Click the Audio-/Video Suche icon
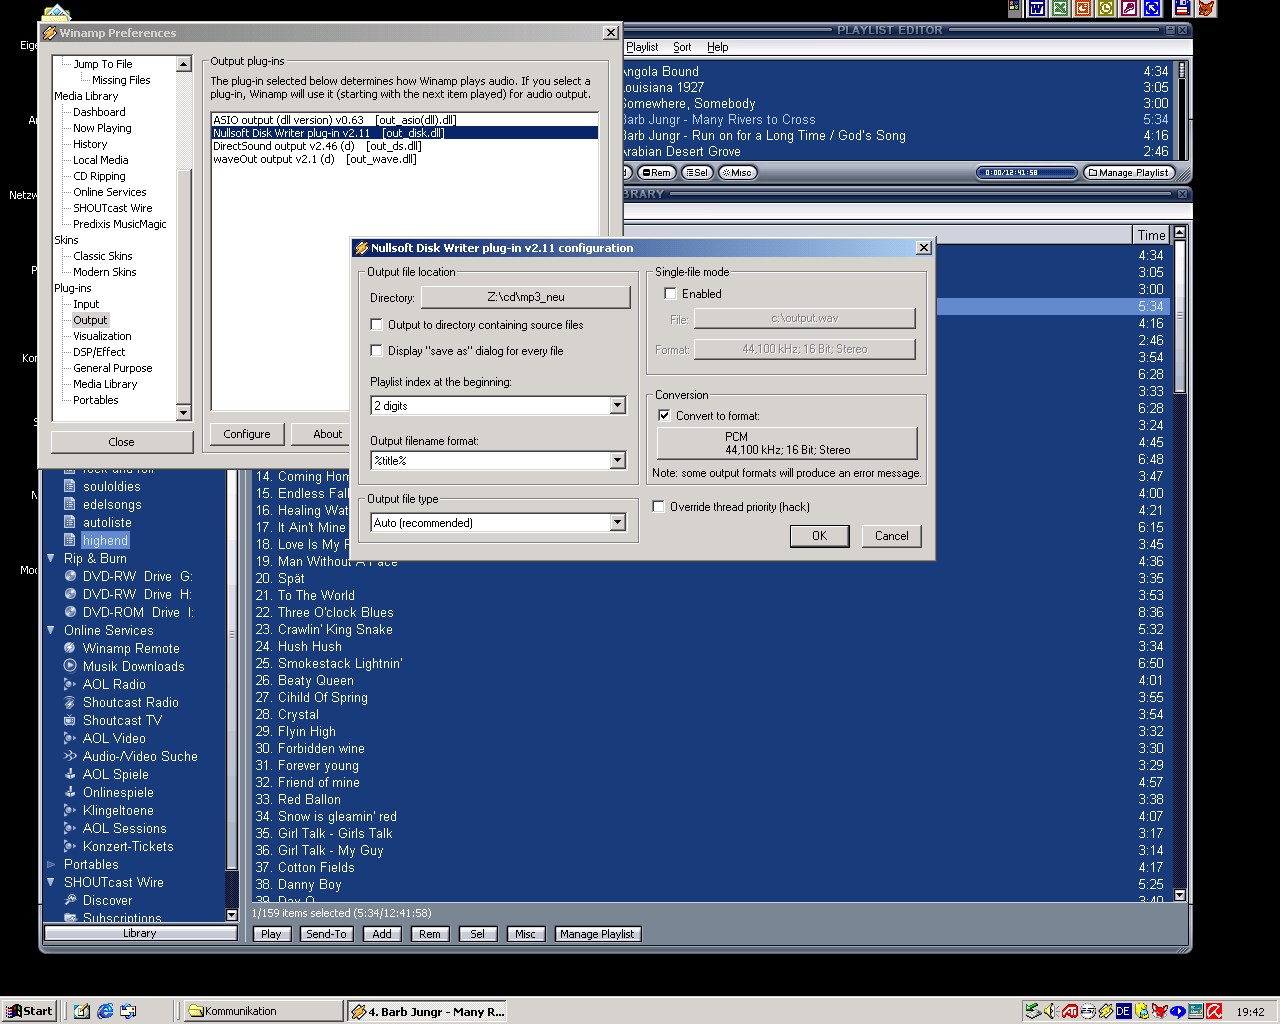The height and width of the screenshot is (1024, 1280). coord(70,756)
